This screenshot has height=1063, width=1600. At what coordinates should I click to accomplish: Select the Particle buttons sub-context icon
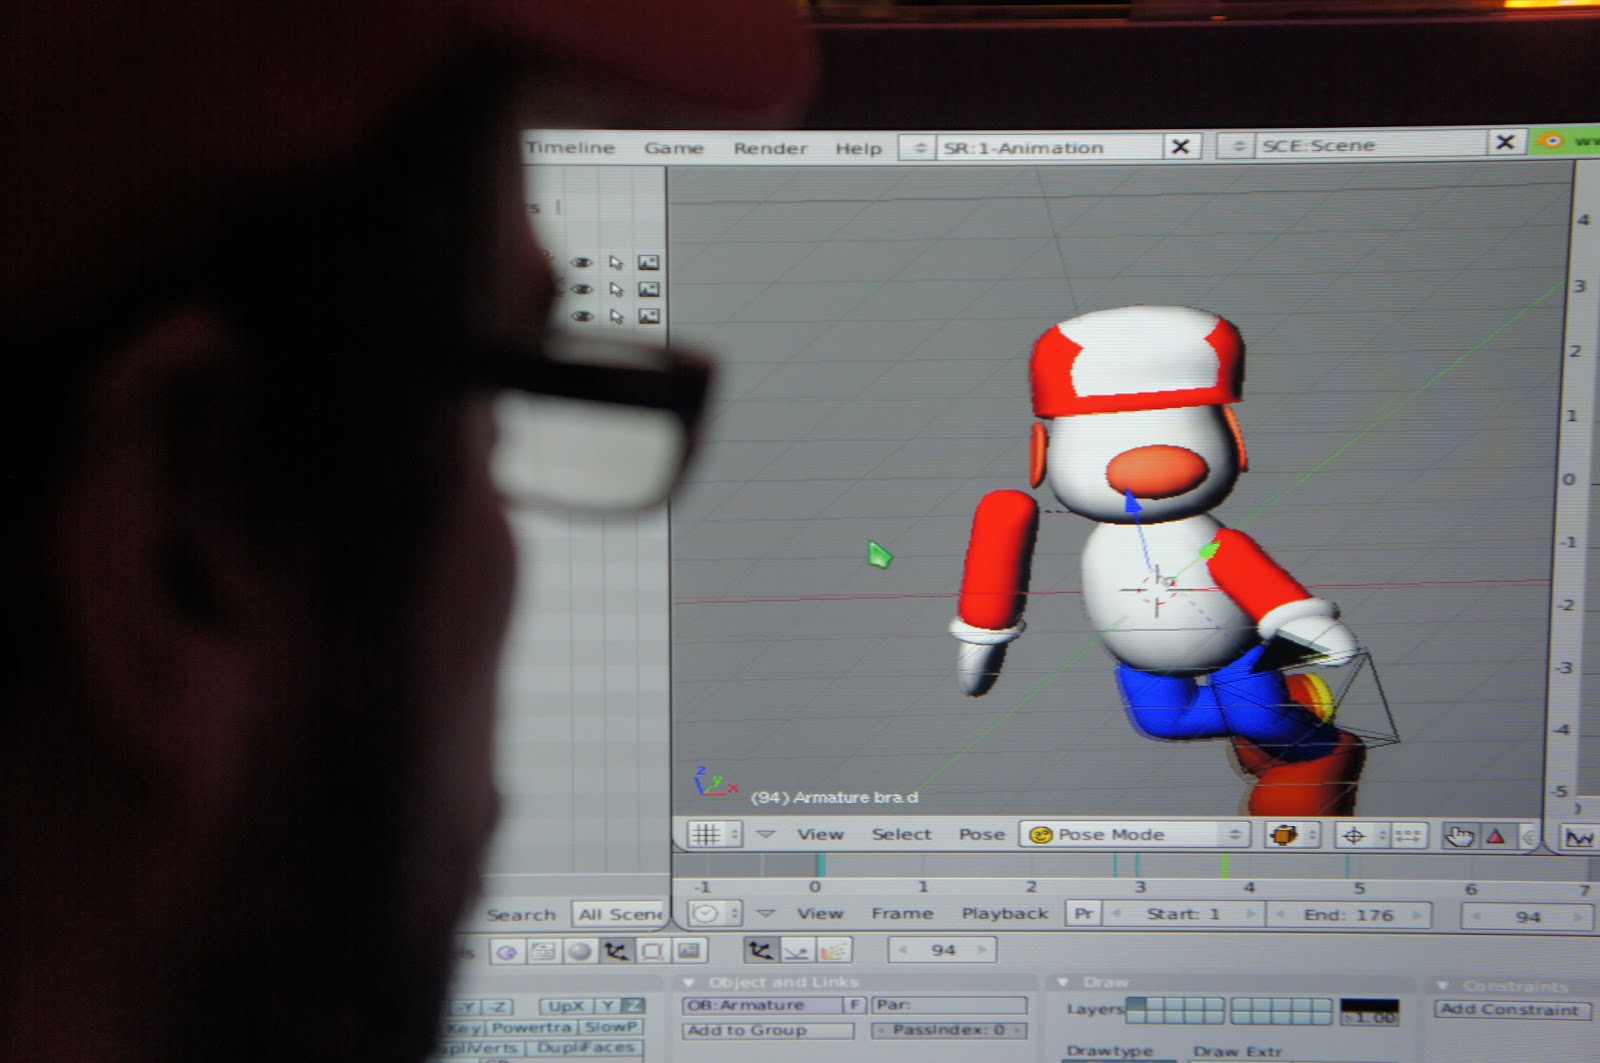pos(833,950)
